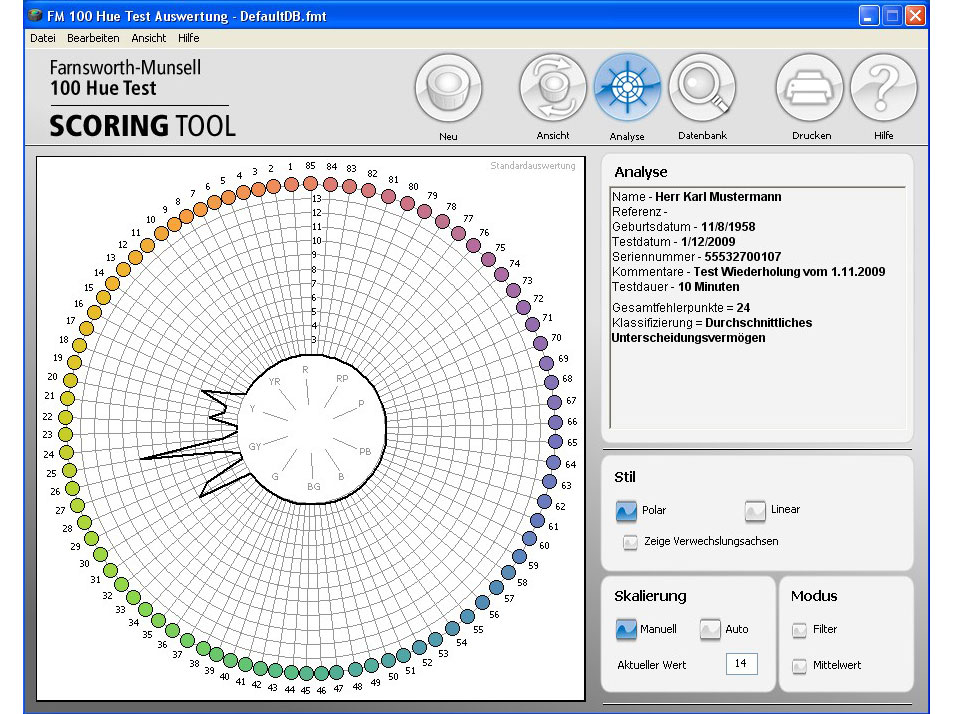Click the Drucken toolbar label
953x714 pixels.
tap(811, 136)
